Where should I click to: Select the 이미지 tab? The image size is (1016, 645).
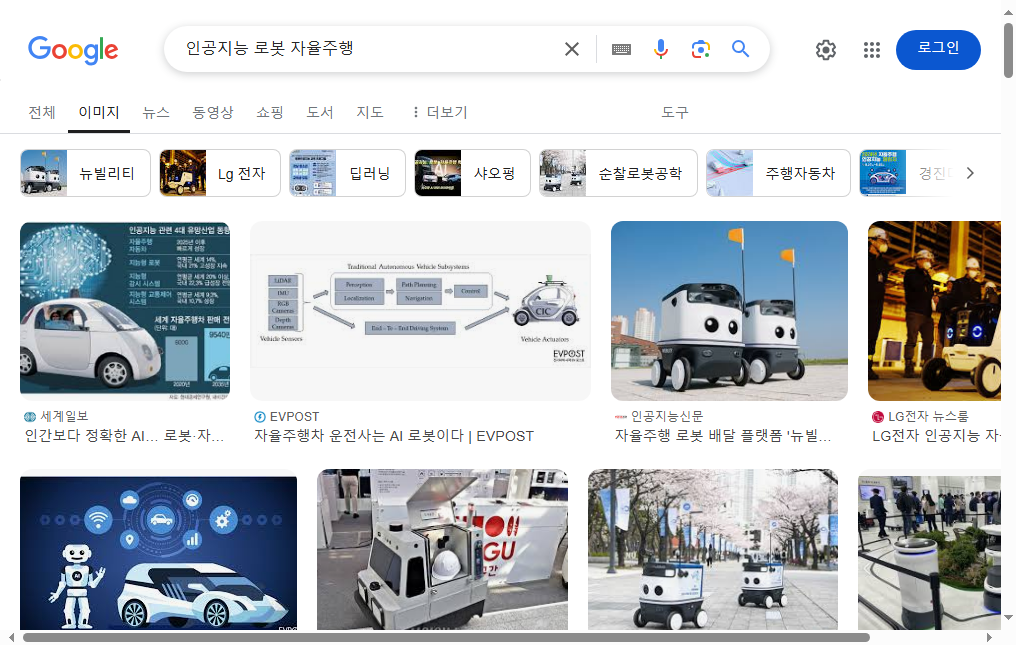99,112
